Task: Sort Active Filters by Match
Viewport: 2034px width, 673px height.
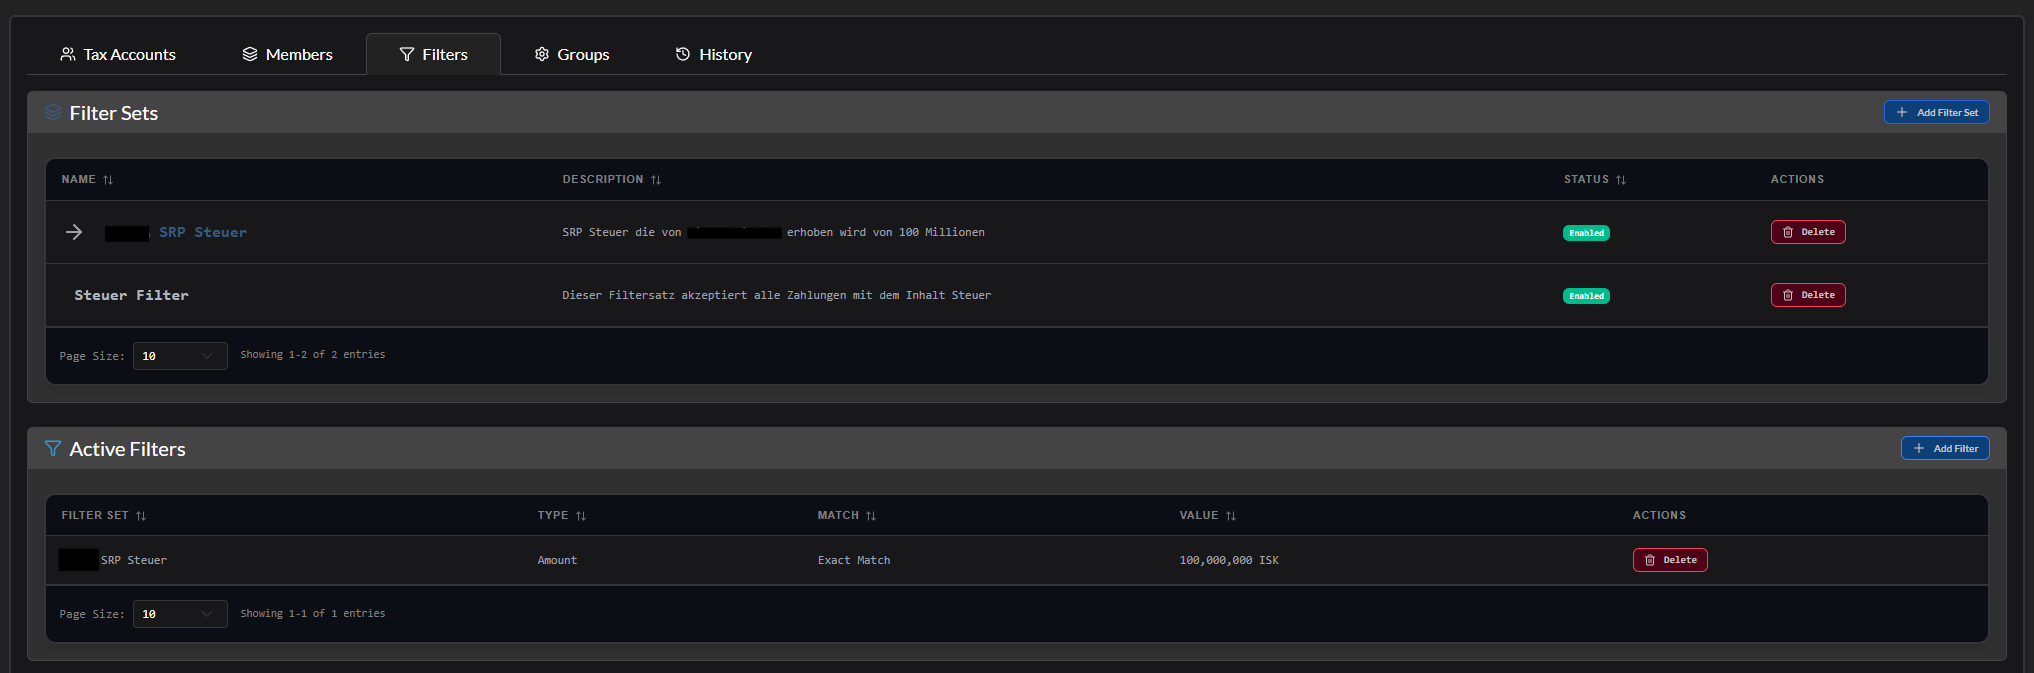Action: (846, 516)
